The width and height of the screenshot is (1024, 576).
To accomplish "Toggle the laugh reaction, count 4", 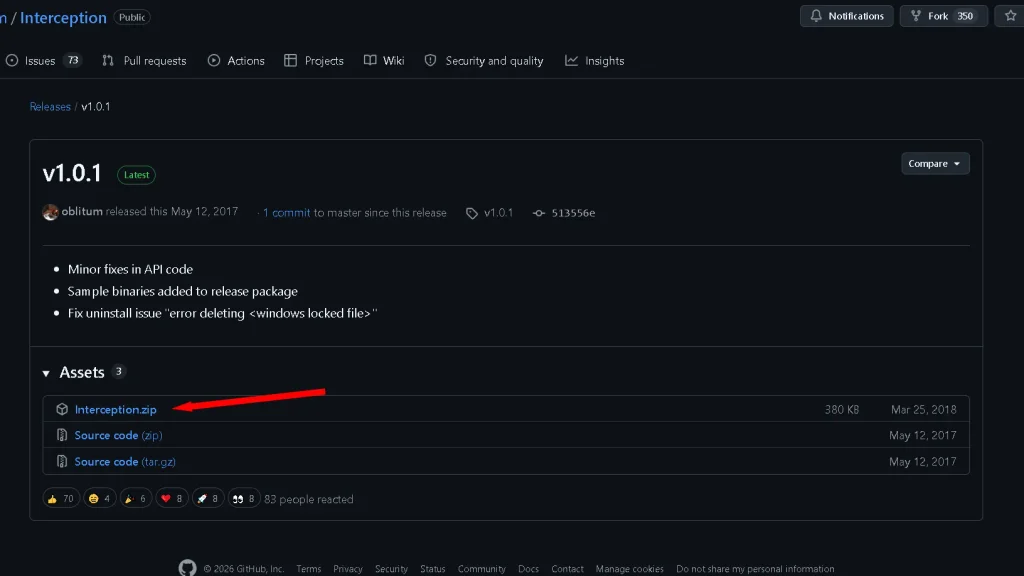I will coord(99,499).
